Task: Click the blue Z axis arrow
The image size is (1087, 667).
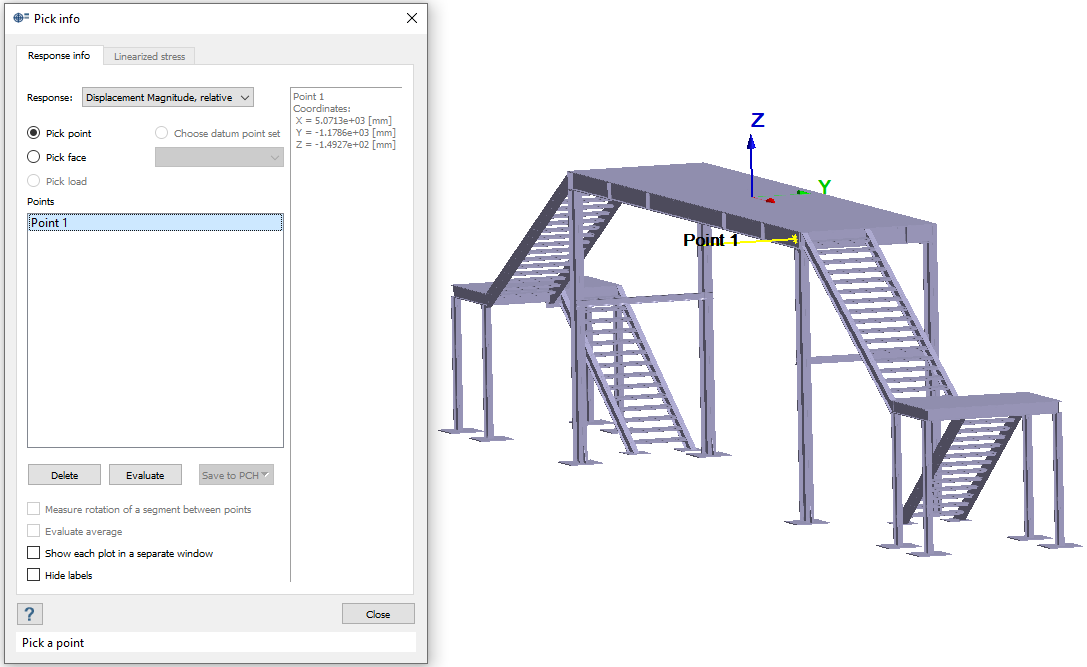Action: pyautogui.click(x=752, y=160)
